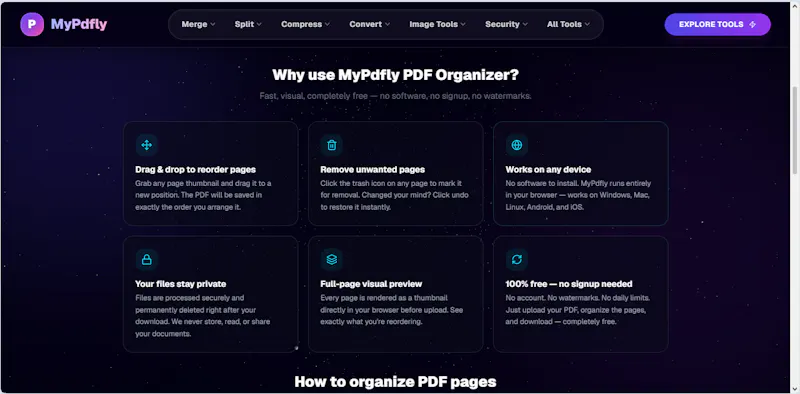800x394 pixels.
Task: Click the MyPdfly purple P logo icon
Action: tap(32, 24)
